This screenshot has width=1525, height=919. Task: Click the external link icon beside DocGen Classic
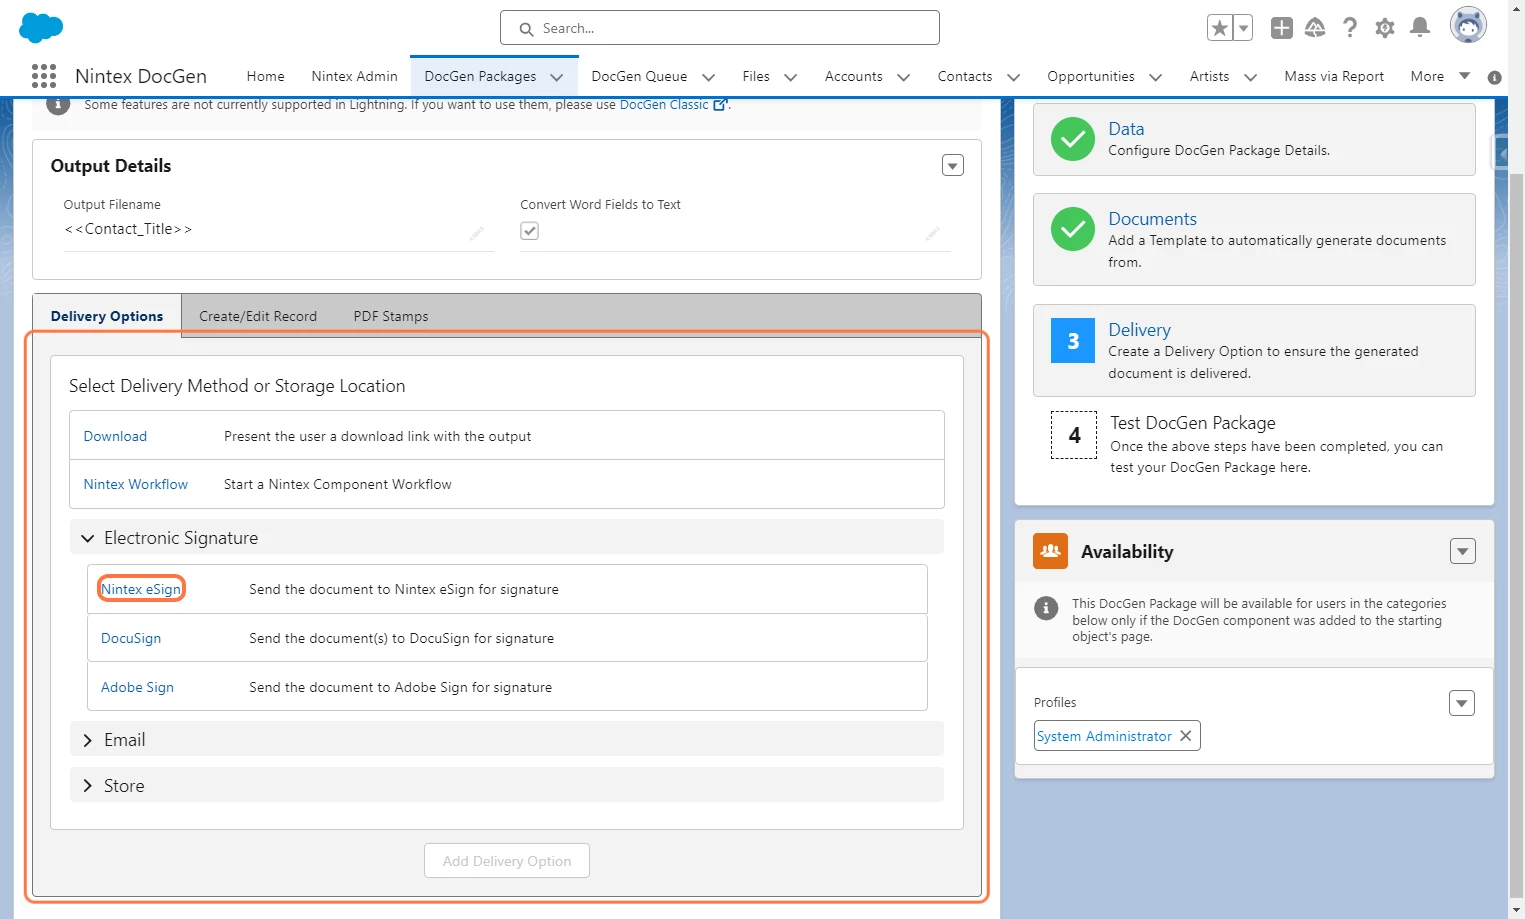click(x=720, y=104)
